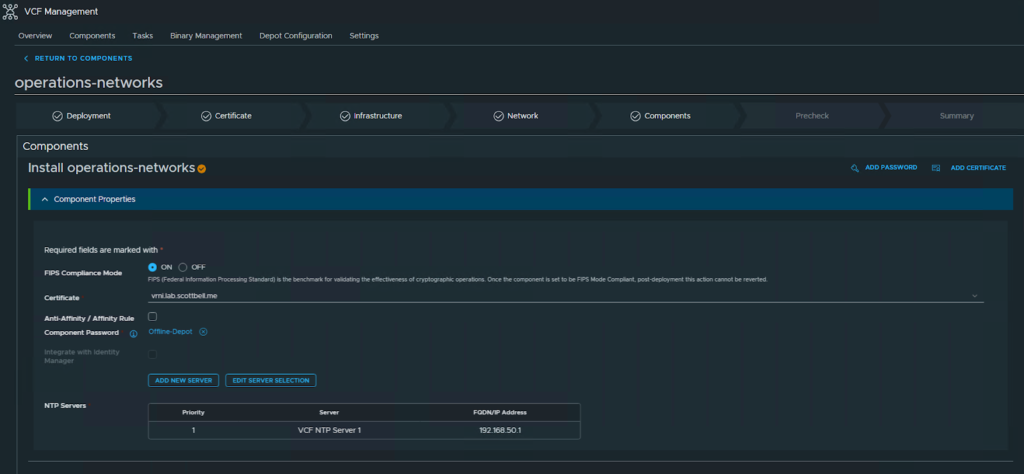This screenshot has width=1024, height=474.
Task: Switch to the Tasks tab
Action: tap(142, 36)
